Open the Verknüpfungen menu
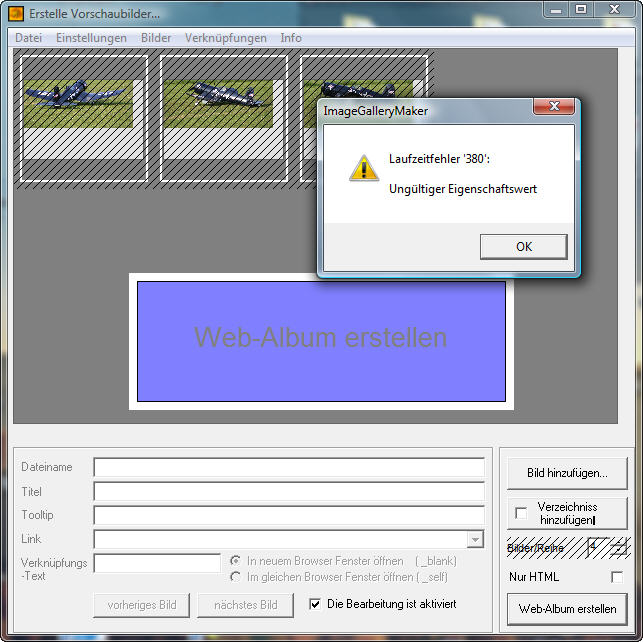 pyautogui.click(x=225, y=38)
